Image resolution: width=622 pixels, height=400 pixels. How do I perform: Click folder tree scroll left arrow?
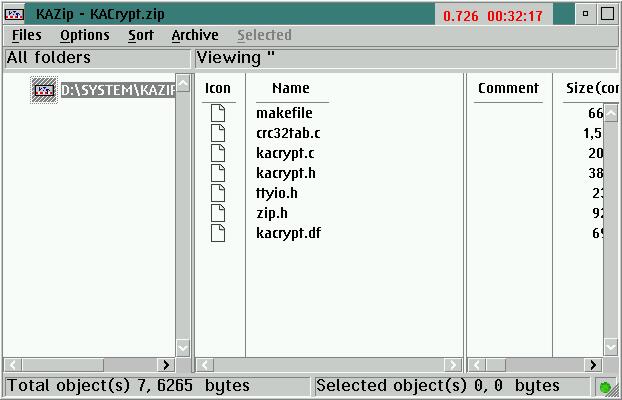coord(13,365)
